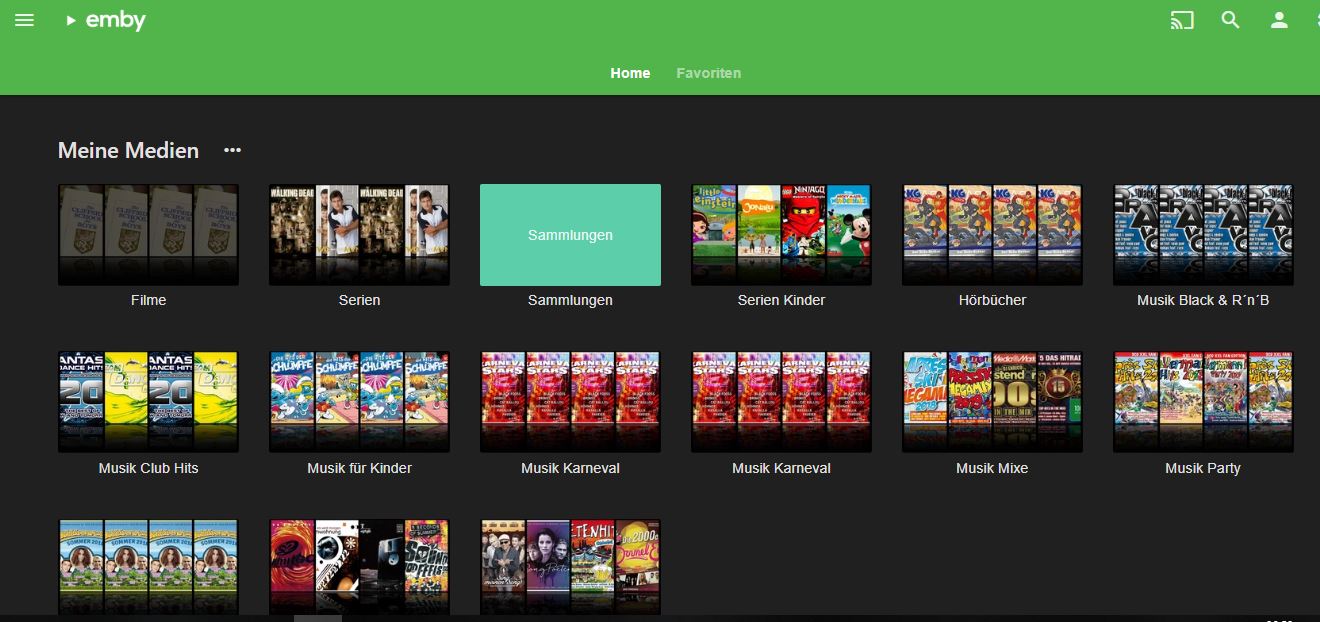
Task: Open the Musik Club Hits thumbnail
Action: (148, 402)
